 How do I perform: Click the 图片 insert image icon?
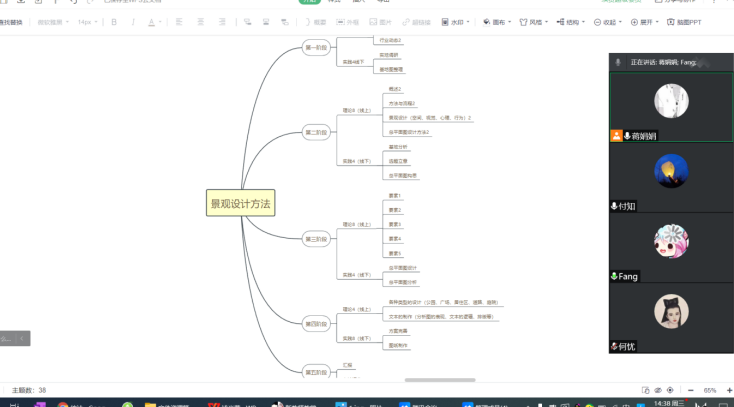point(381,21)
